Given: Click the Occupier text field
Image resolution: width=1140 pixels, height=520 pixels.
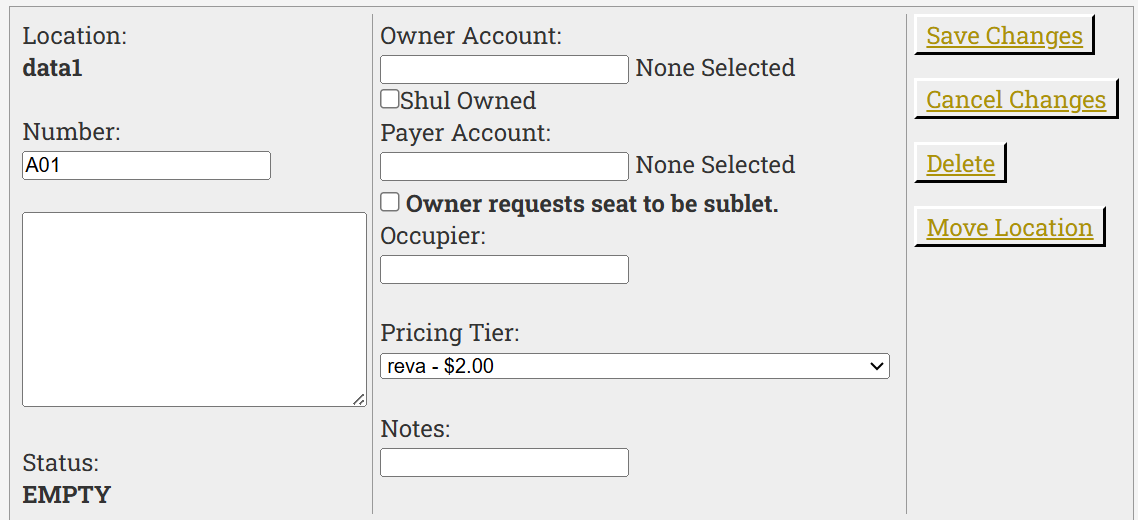Looking at the screenshot, I should pyautogui.click(x=504, y=269).
